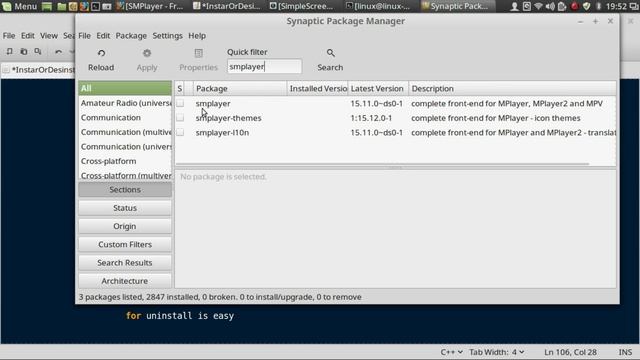This screenshot has height=360, width=640.
Task: Click the undo arrow in text editor toolbar
Action: (x=58, y=51)
